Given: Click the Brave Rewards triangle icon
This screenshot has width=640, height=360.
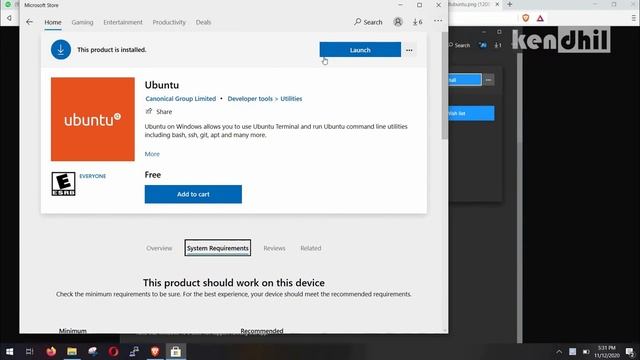Looking at the screenshot, I should point(540,18).
